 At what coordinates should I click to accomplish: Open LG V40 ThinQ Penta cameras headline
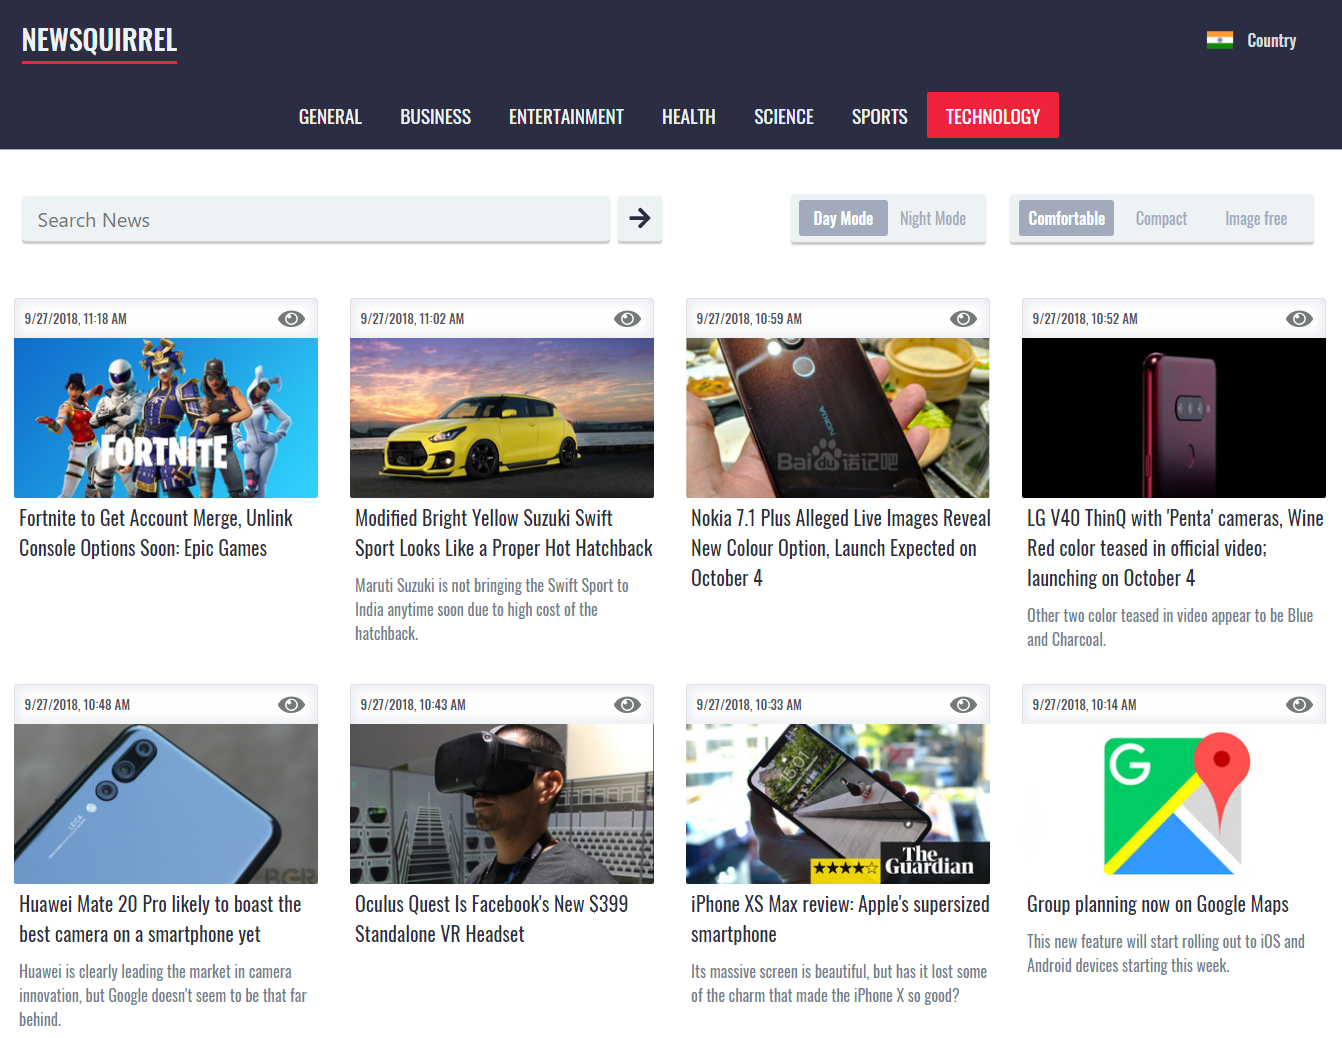point(1175,548)
